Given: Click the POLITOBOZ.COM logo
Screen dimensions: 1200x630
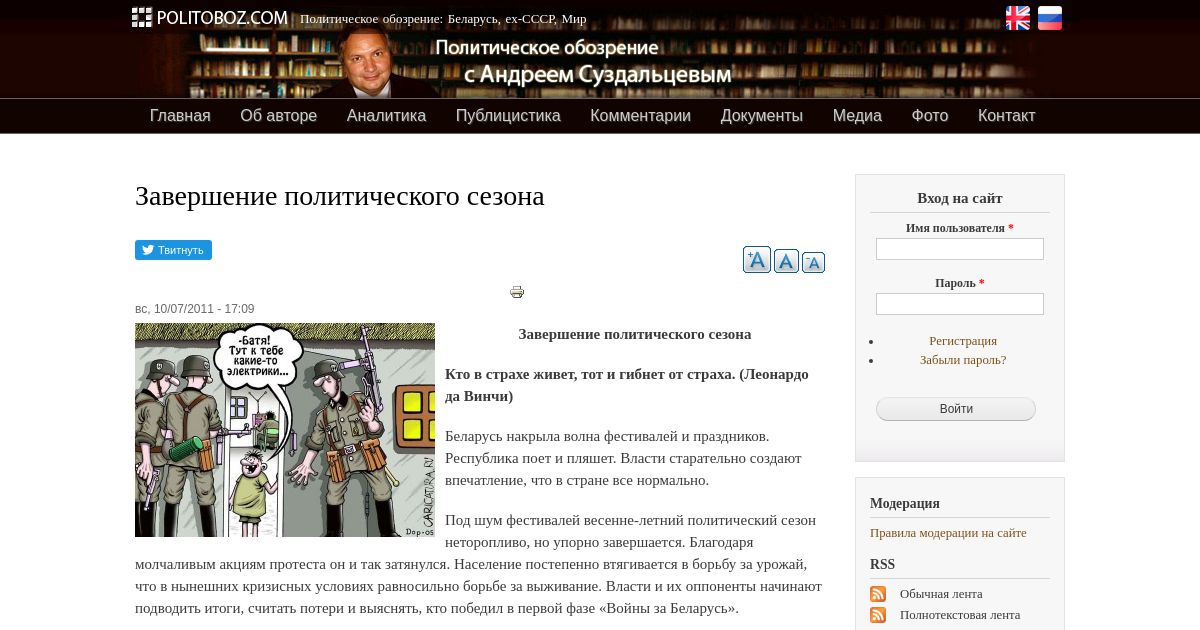Looking at the screenshot, I should point(210,17).
